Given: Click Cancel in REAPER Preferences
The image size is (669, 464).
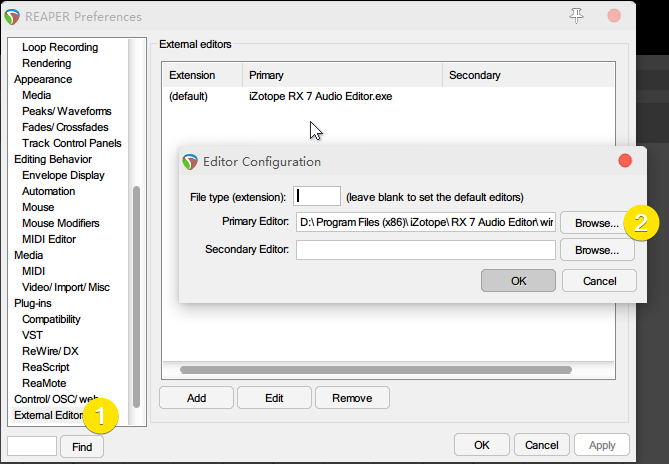Looking at the screenshot, I should coord(541,445).
